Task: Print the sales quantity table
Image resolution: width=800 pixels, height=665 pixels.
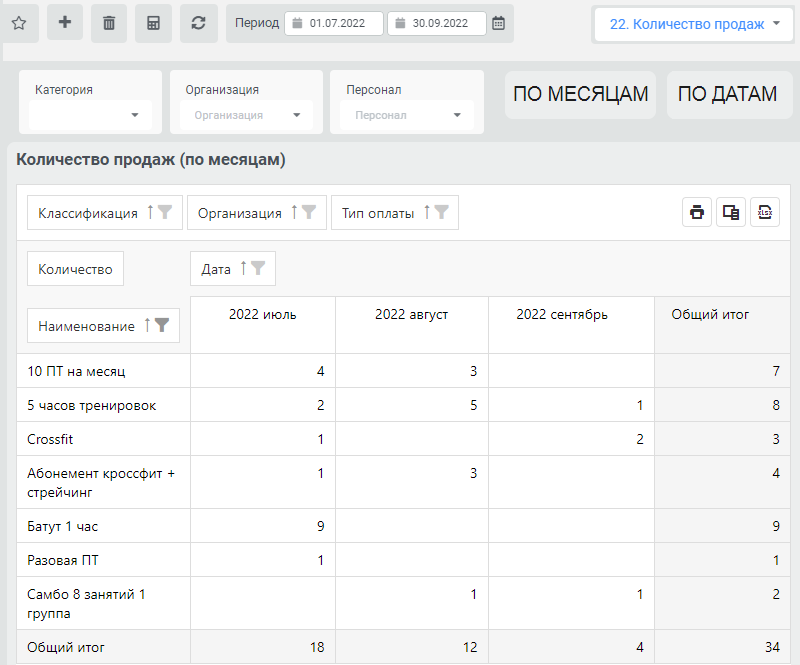Action: [697, 212]
